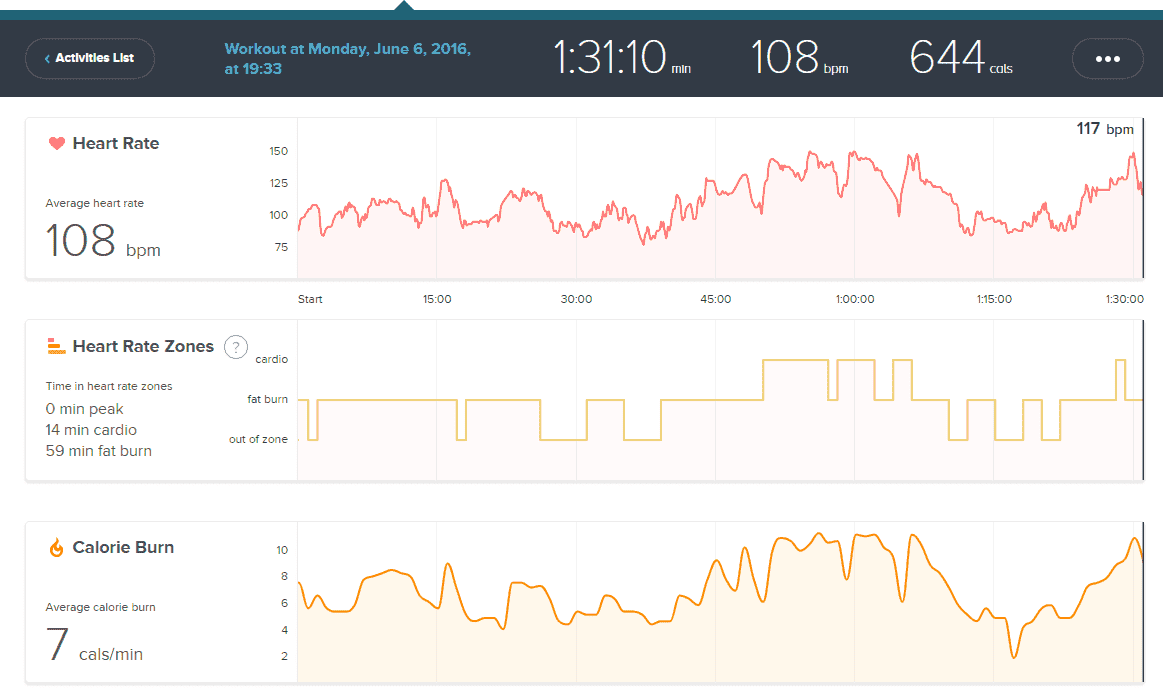This screenshot has width=1163, height=698.
Task: Click the 644 cals total in header
Action: [x=960, y=58]
